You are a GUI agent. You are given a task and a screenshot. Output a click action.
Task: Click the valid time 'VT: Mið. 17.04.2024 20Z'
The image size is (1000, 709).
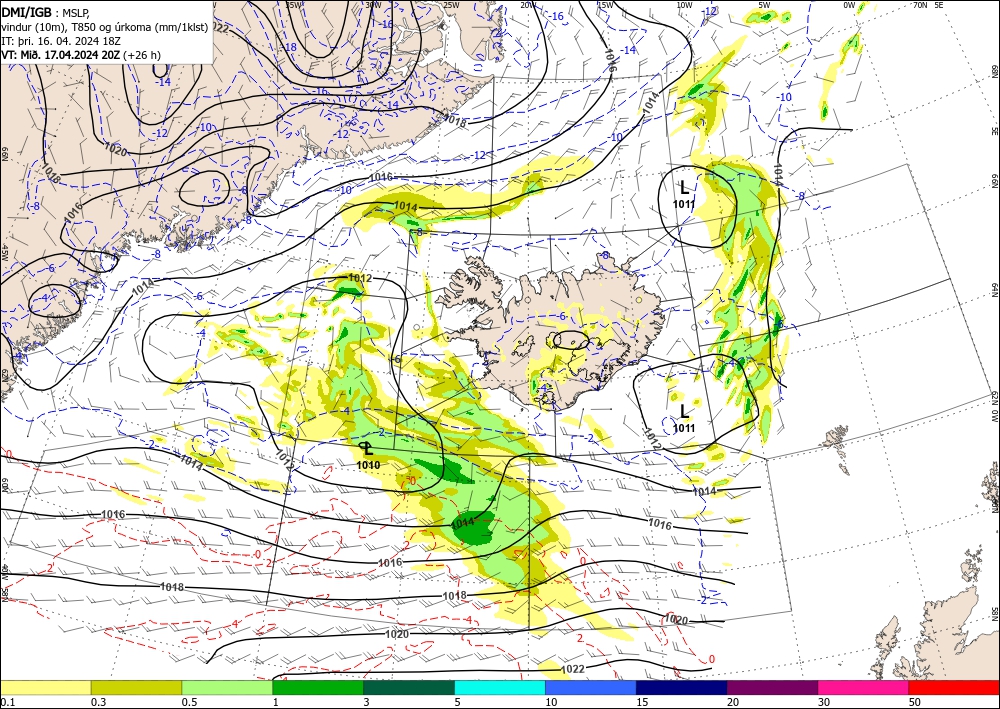[61, 55]
